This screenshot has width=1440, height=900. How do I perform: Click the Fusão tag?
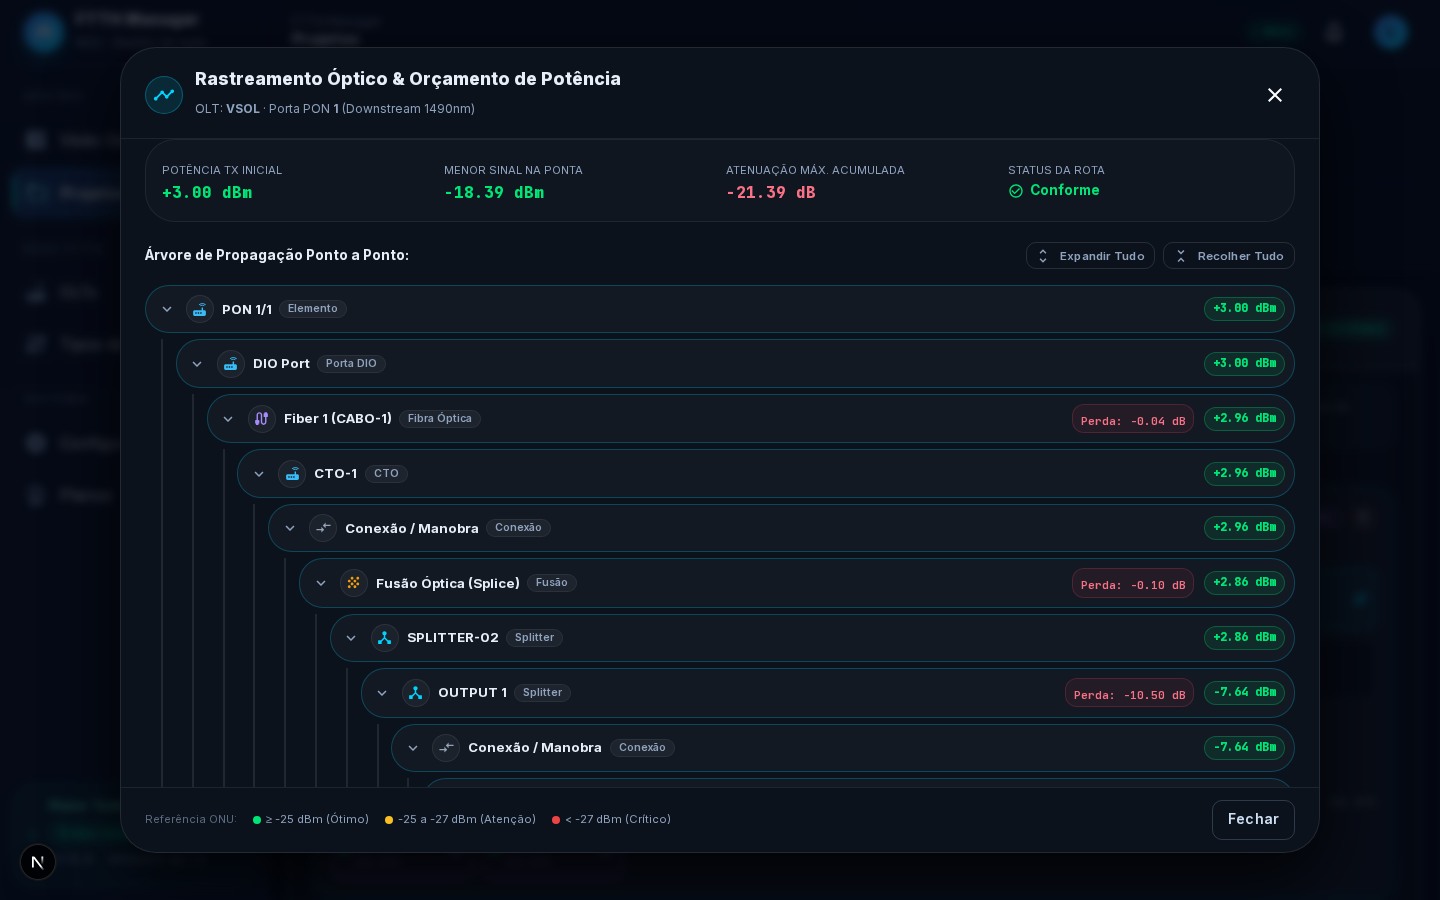coord(552,583)
